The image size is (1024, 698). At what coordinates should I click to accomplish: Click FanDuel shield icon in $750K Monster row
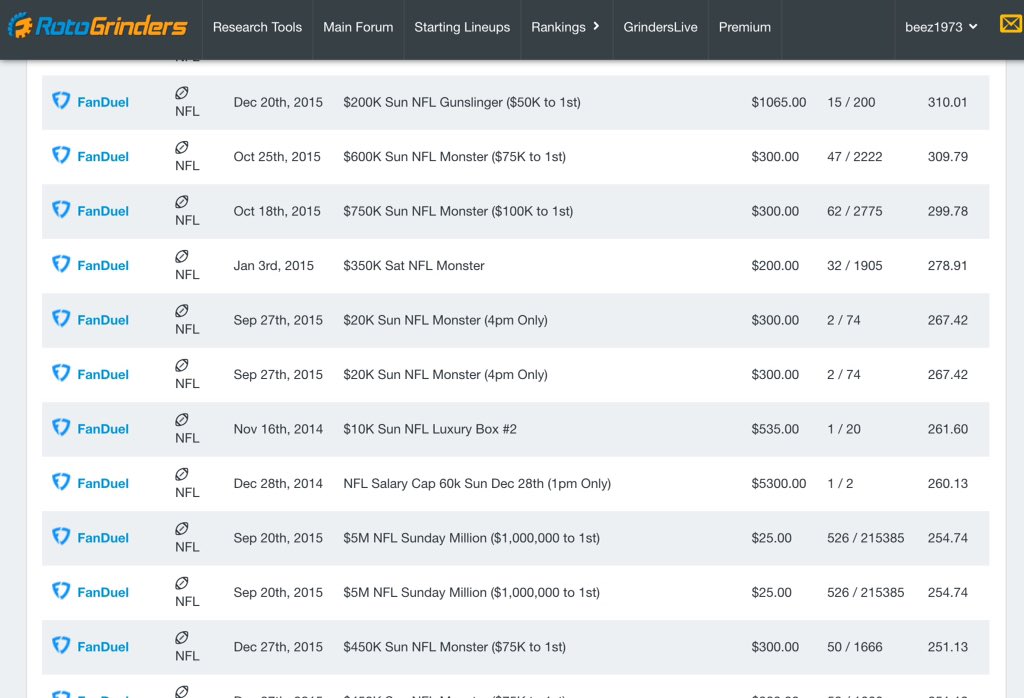(61, 210)
